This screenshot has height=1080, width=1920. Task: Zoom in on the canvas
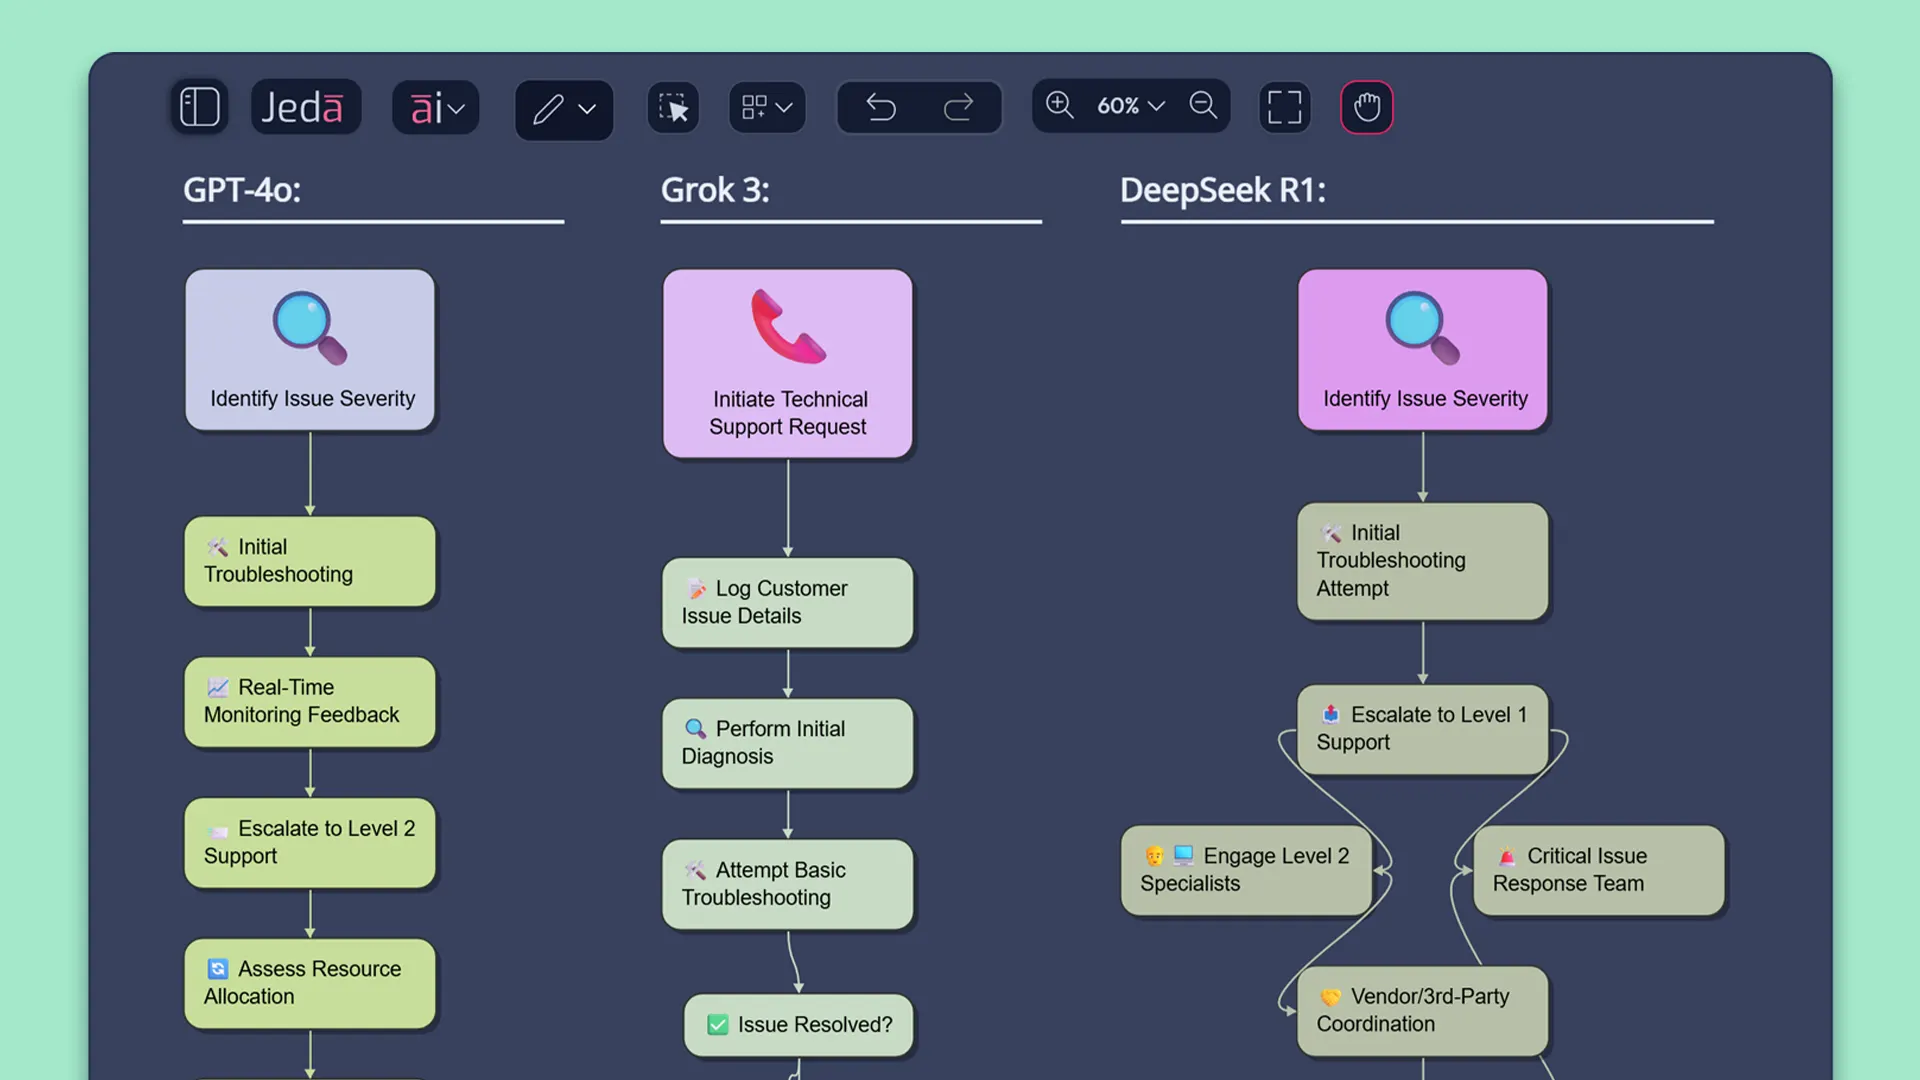pyautogui.click(x=1059, y=105)
